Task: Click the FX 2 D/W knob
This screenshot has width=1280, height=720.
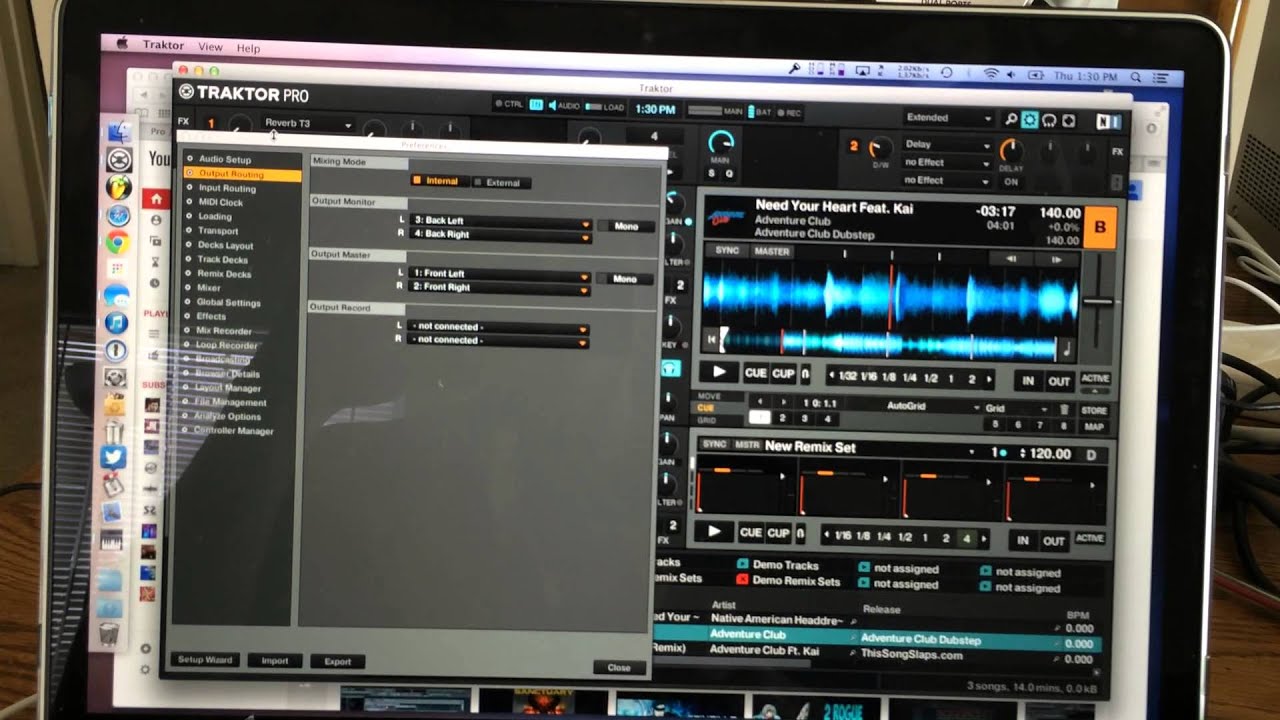Action: coord(880,149)
